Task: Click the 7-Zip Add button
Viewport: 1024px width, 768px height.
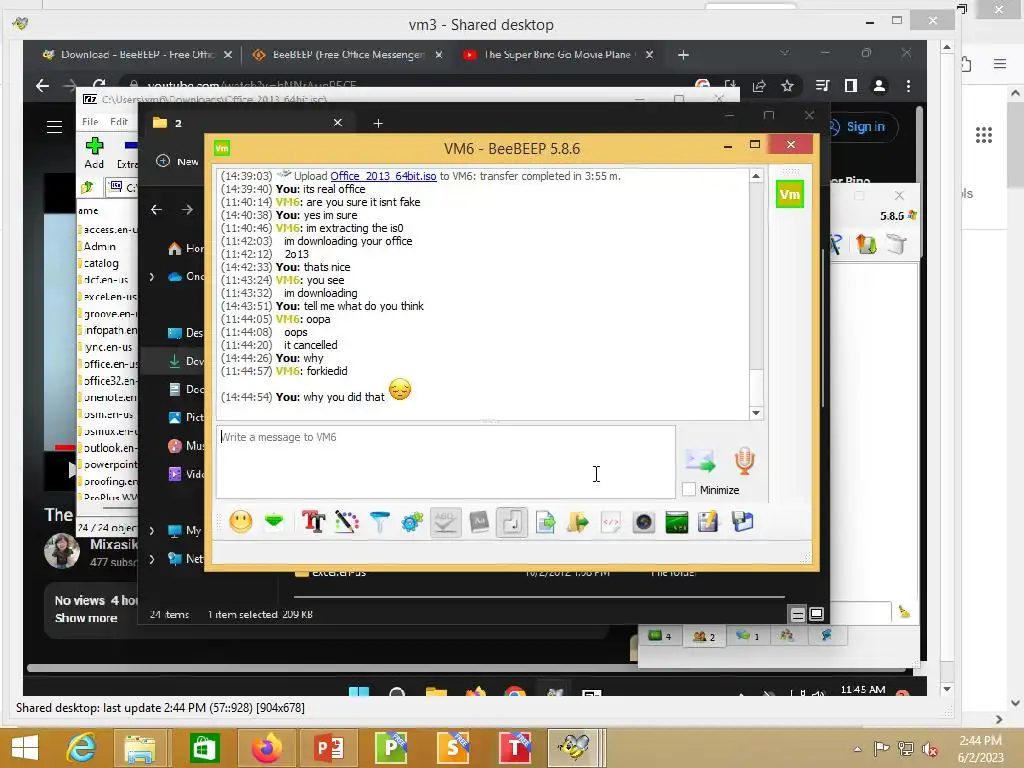Action: click(94, 152)
